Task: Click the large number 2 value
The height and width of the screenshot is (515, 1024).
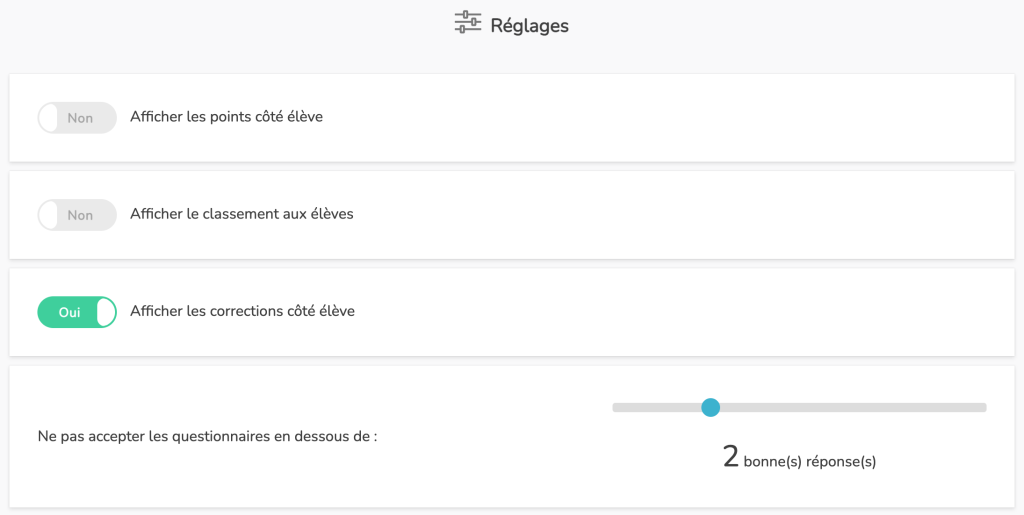Action: (731, 457)
